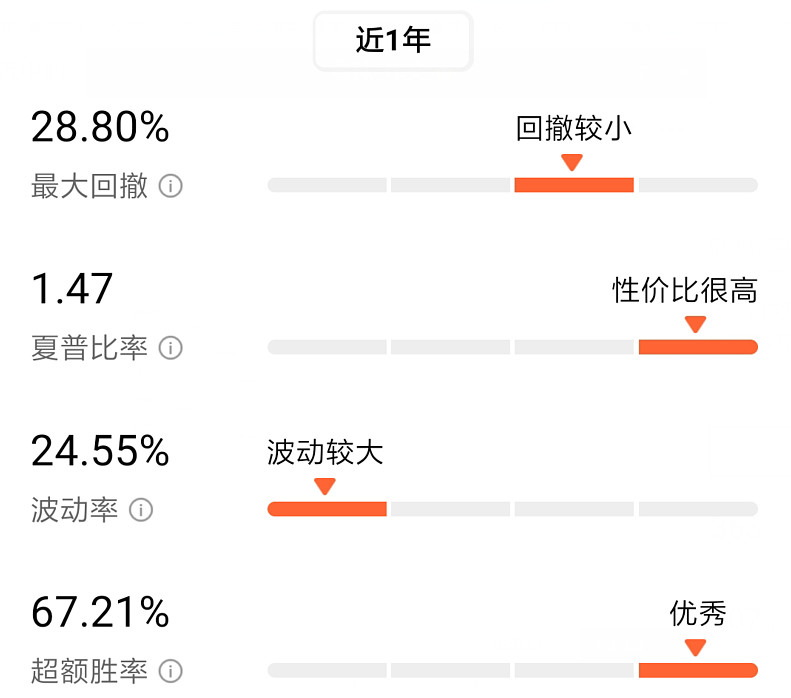Click highlighted segment of 波动率 bar
The image size is (791, 698).
coord(327,509)
